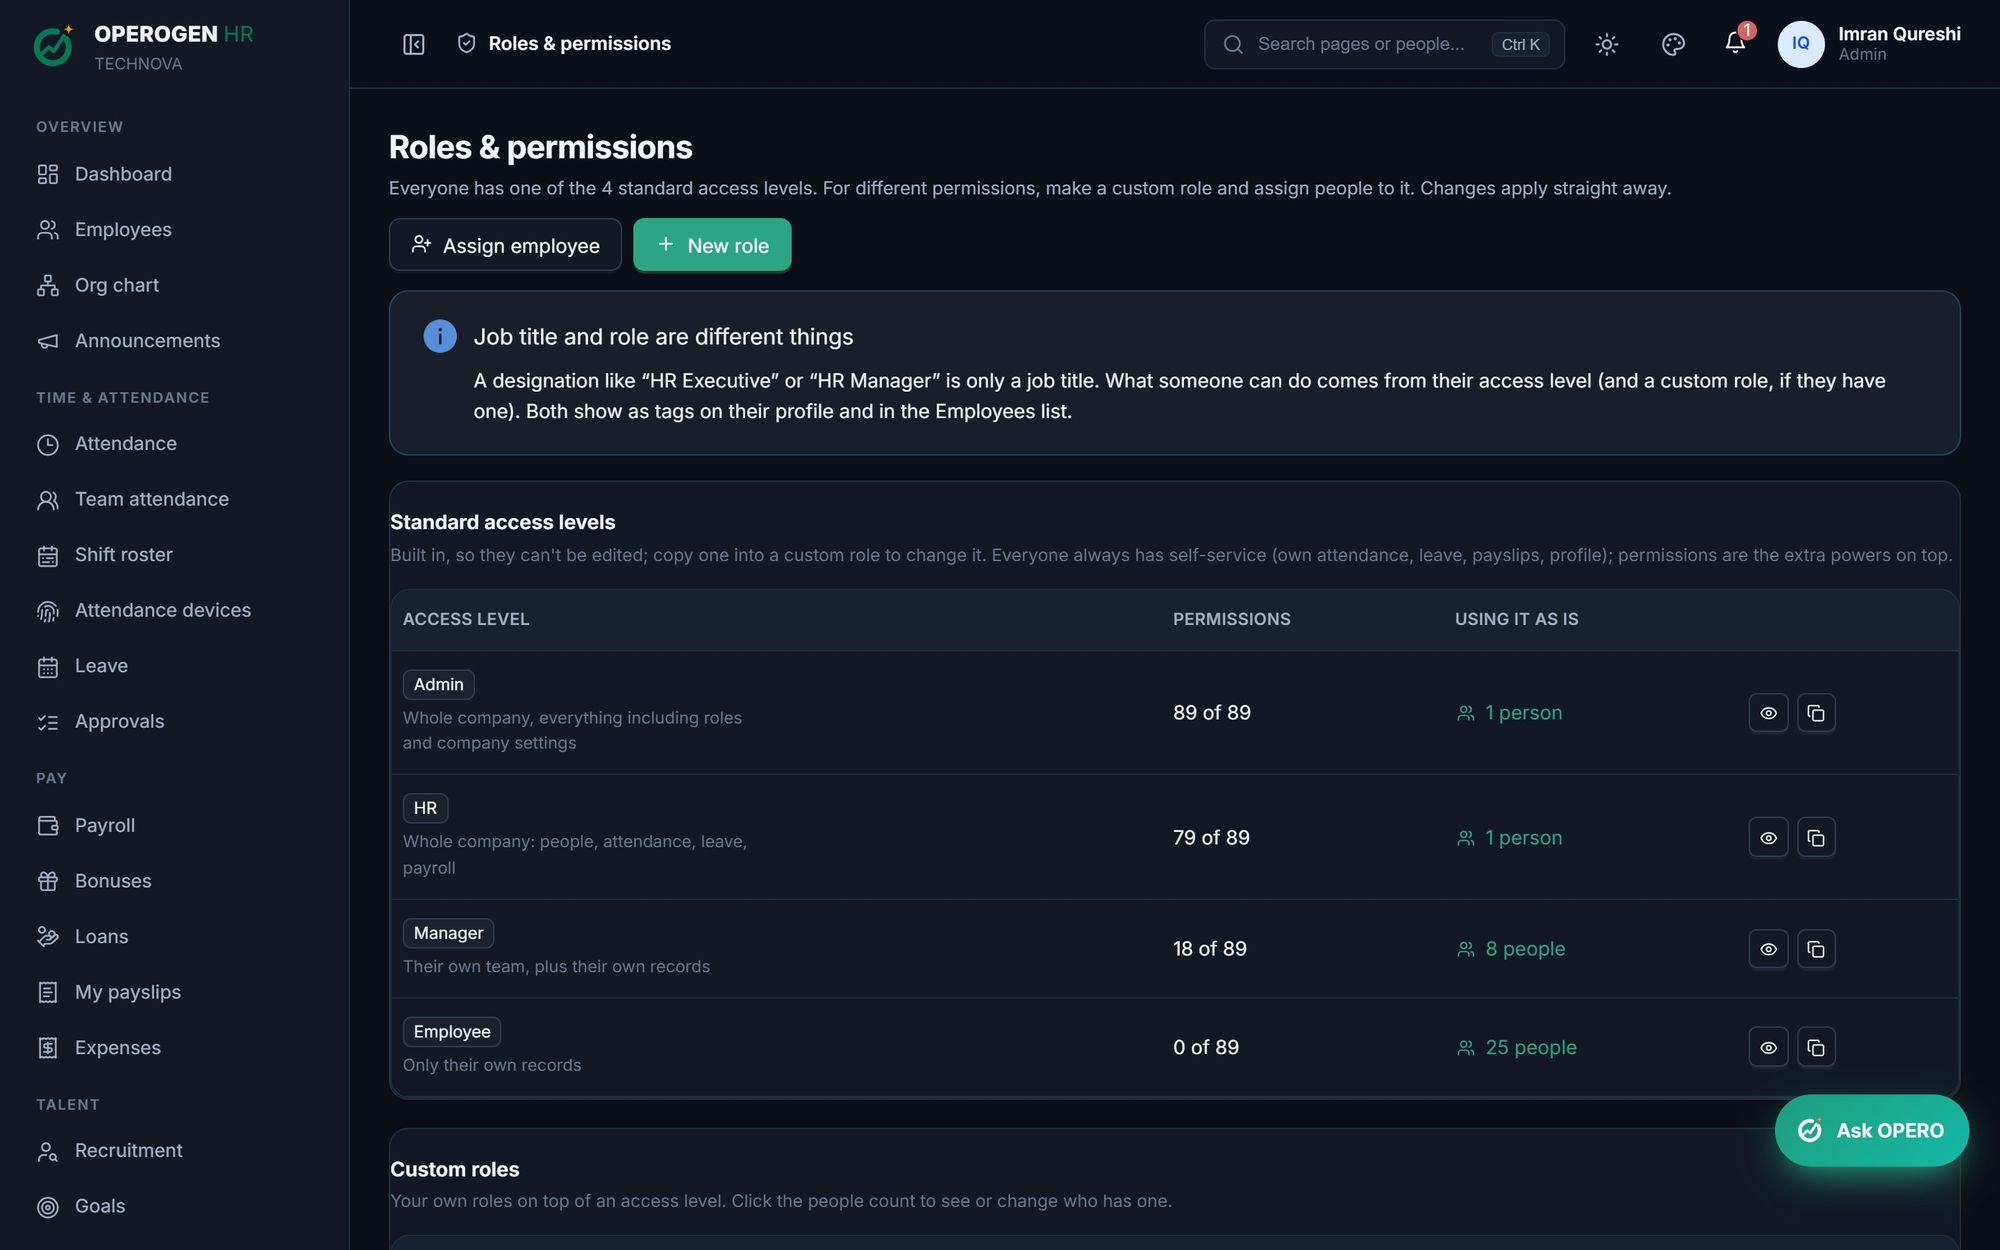Click the blue info icon in banner
Image resolution: width=2000 pixels, height=1250 pixels.
coord(440,336)
